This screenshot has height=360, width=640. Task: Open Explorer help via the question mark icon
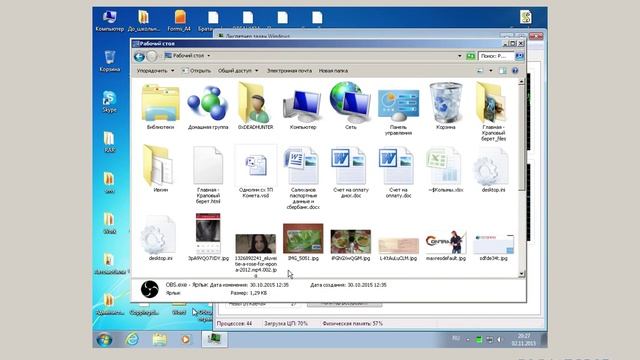coord(515,71)
